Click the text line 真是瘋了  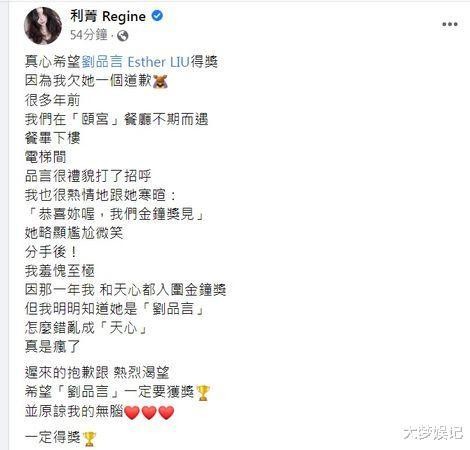coord(53,347)
